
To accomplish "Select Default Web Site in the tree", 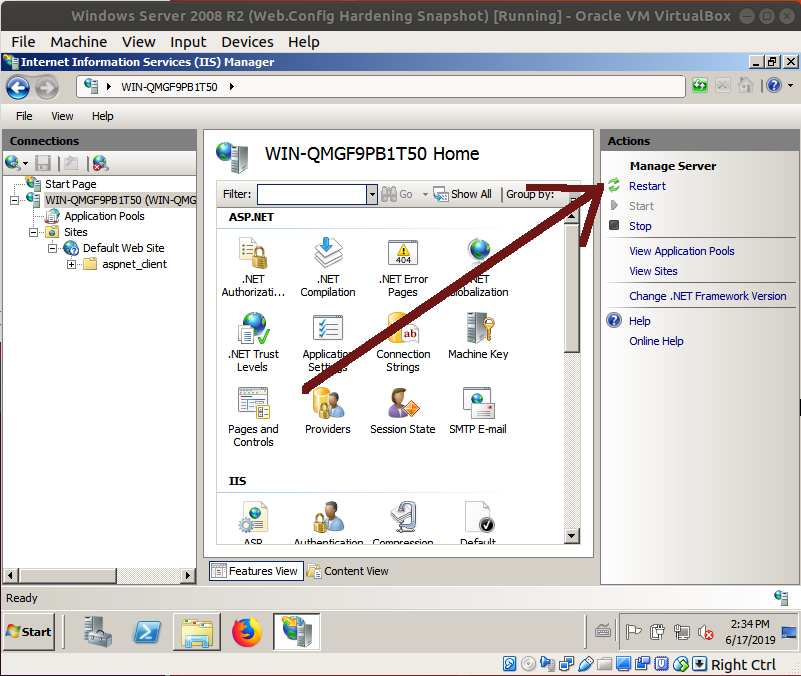I will coord(124,248).
